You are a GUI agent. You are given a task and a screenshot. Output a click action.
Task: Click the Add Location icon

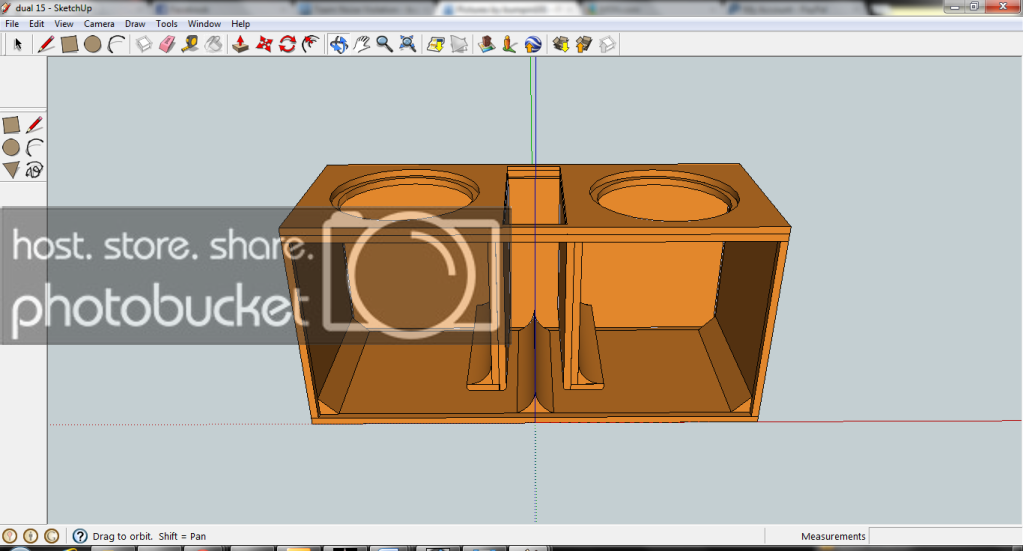pyautogui.click(x=435, y=44)
